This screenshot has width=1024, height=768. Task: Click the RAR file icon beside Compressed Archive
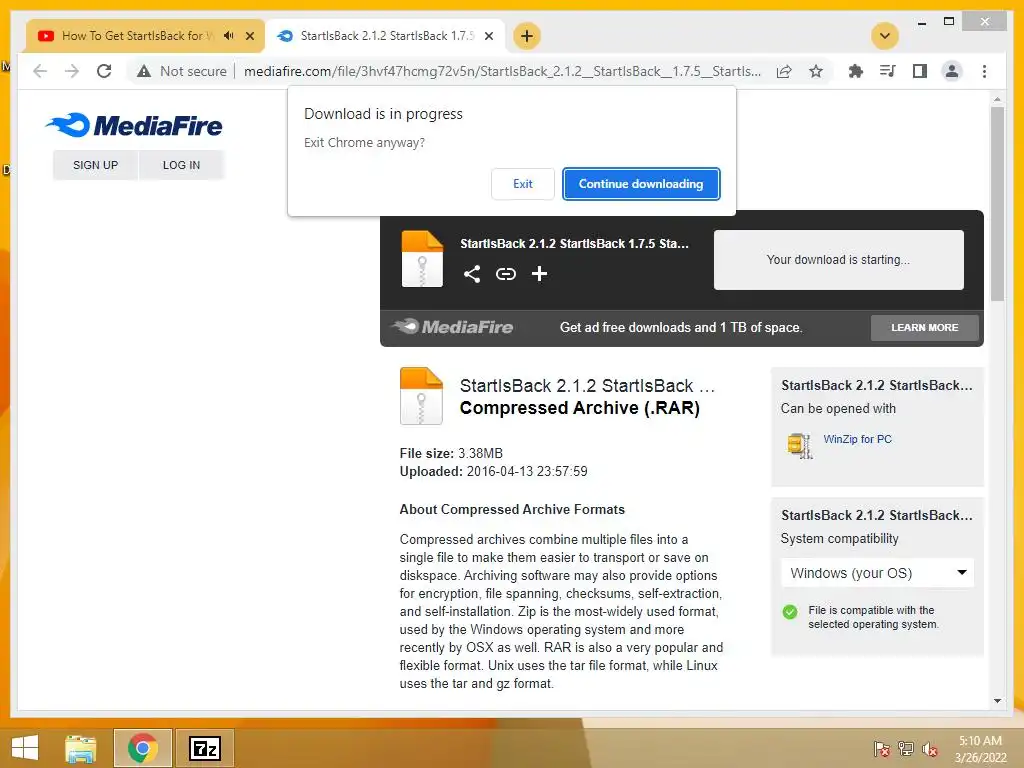coord(421,396)
